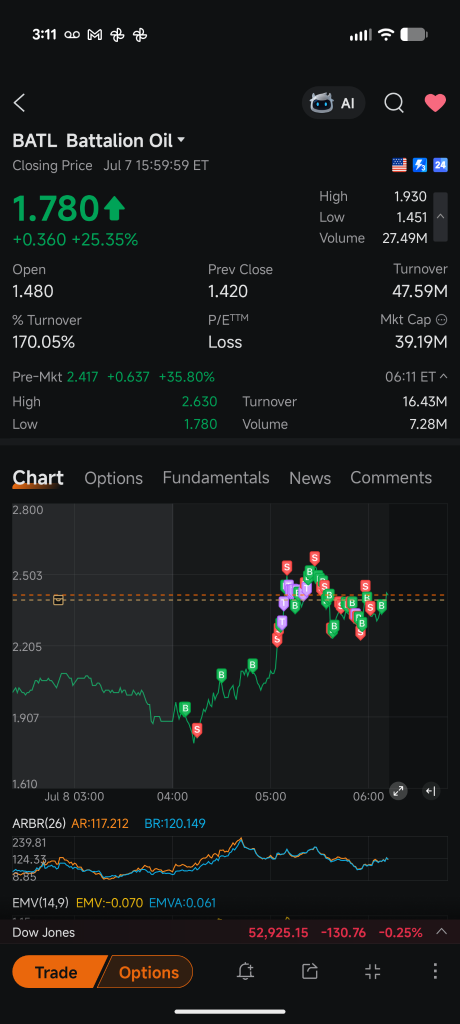
Task: Toggle the pink heart favorite icon
Action: pyautogui.click(x=435, y=103)
